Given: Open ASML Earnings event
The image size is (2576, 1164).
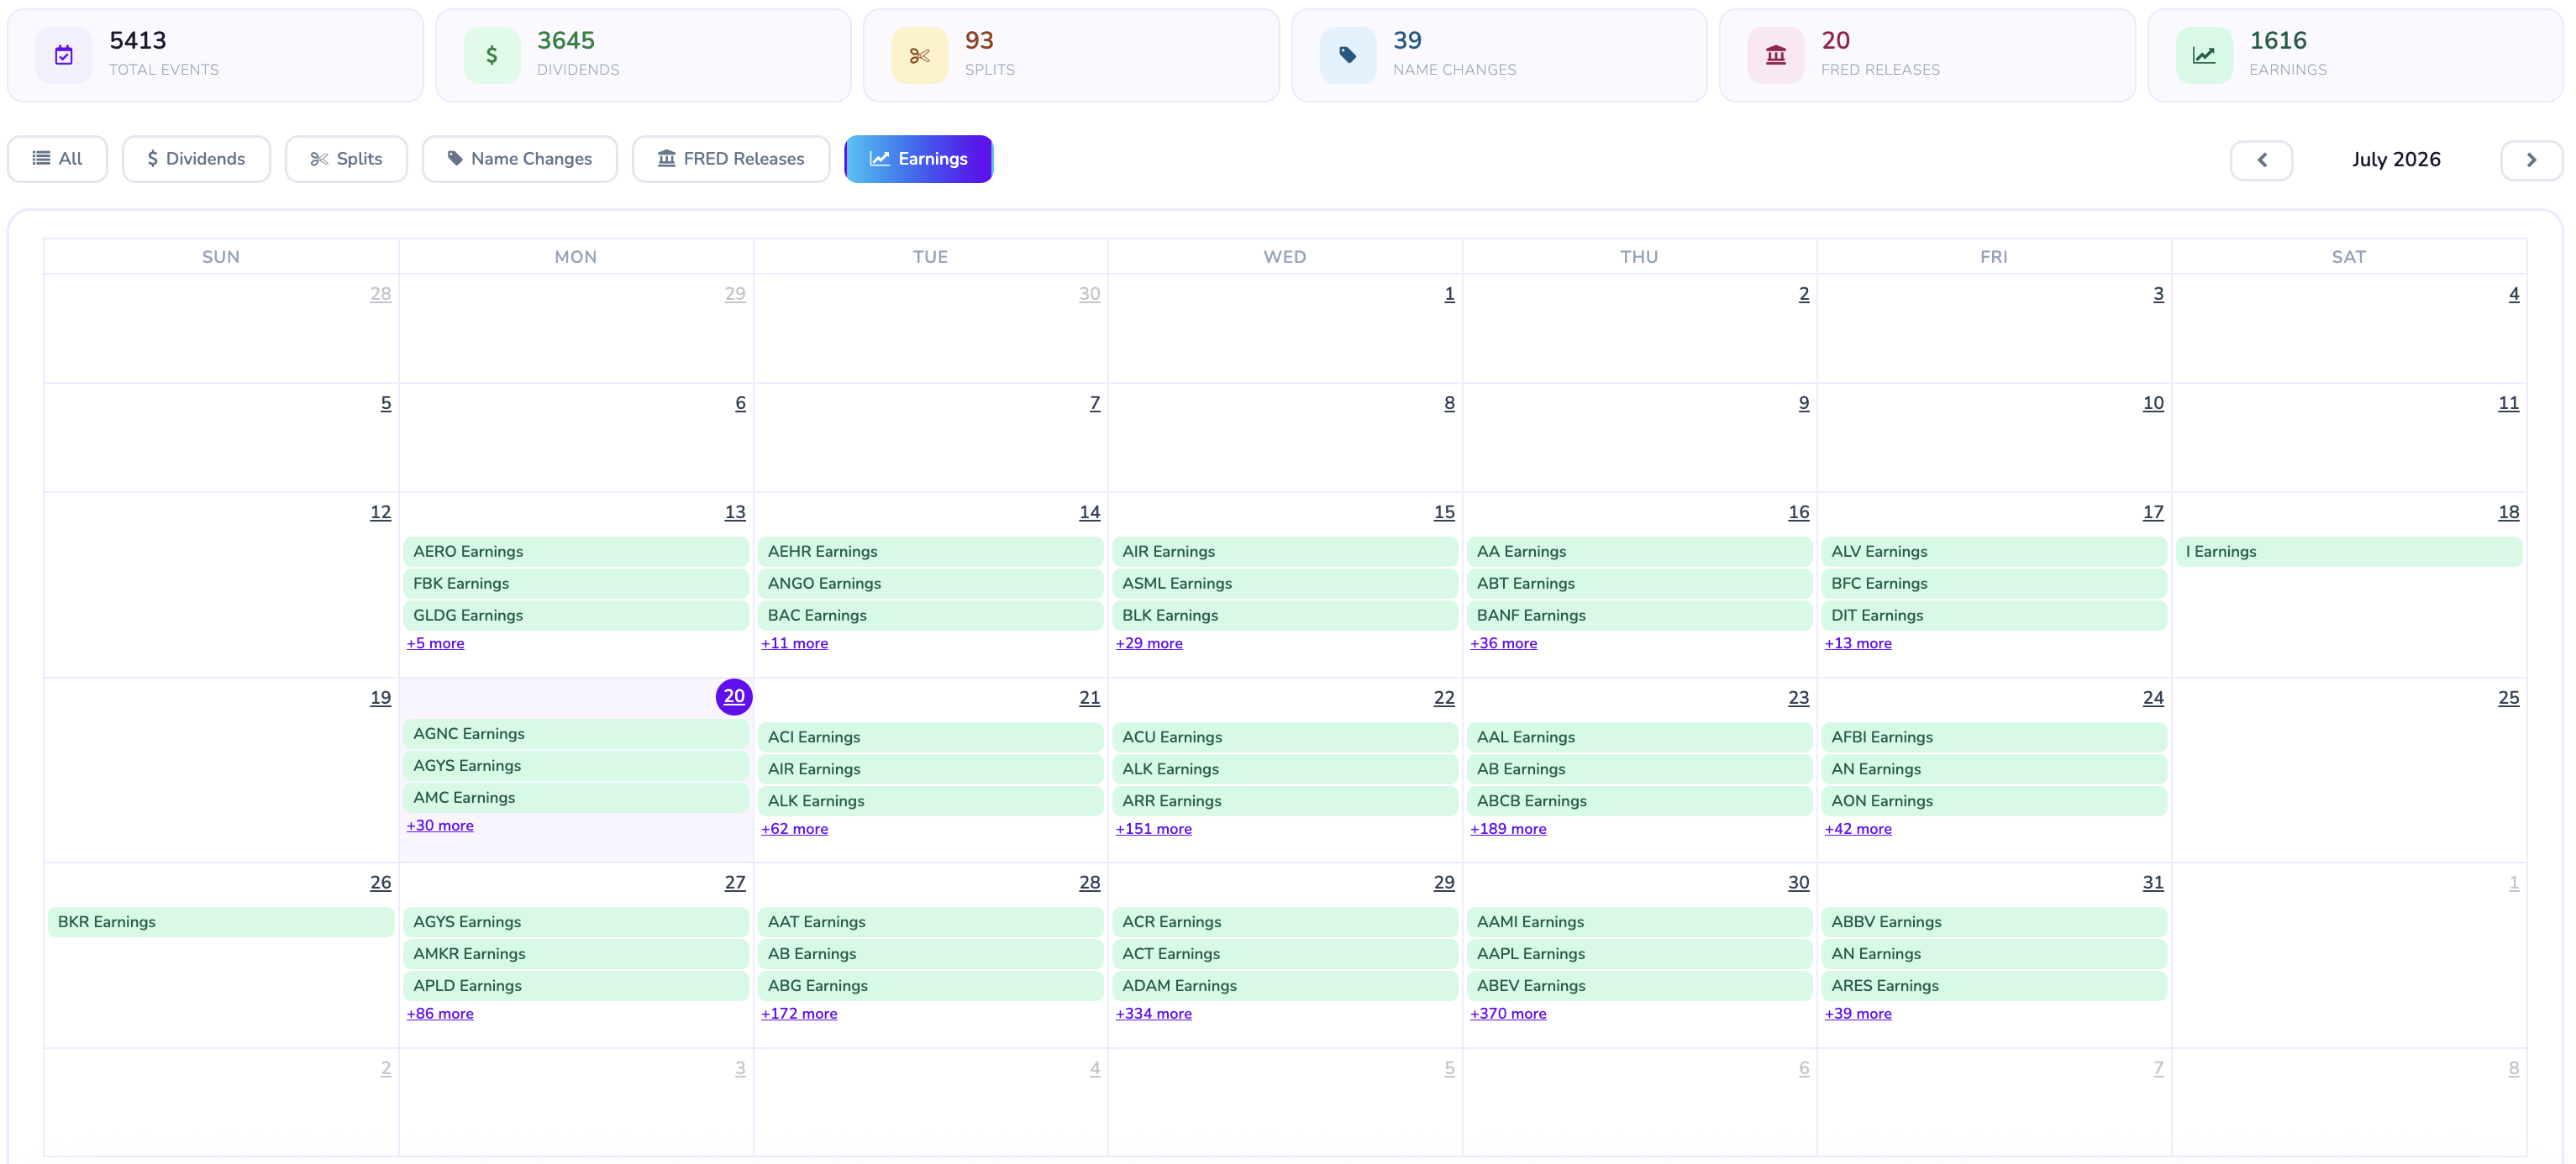Looking at the screenshot, I should click(1285, 583).
